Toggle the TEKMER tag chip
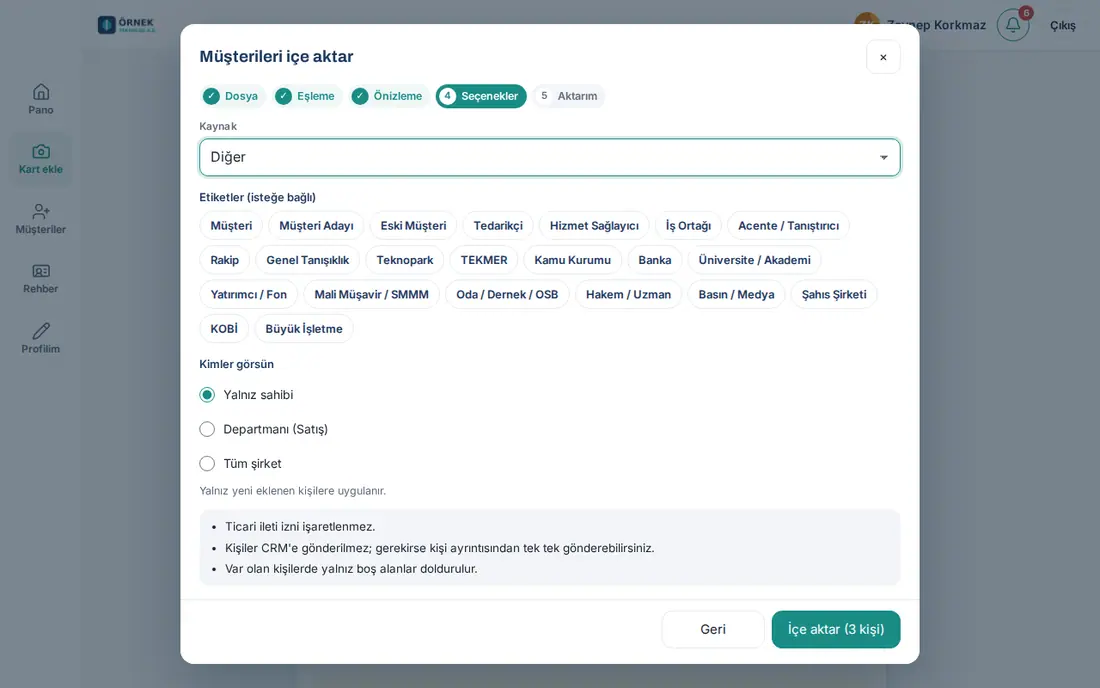 tap(484, 260)
